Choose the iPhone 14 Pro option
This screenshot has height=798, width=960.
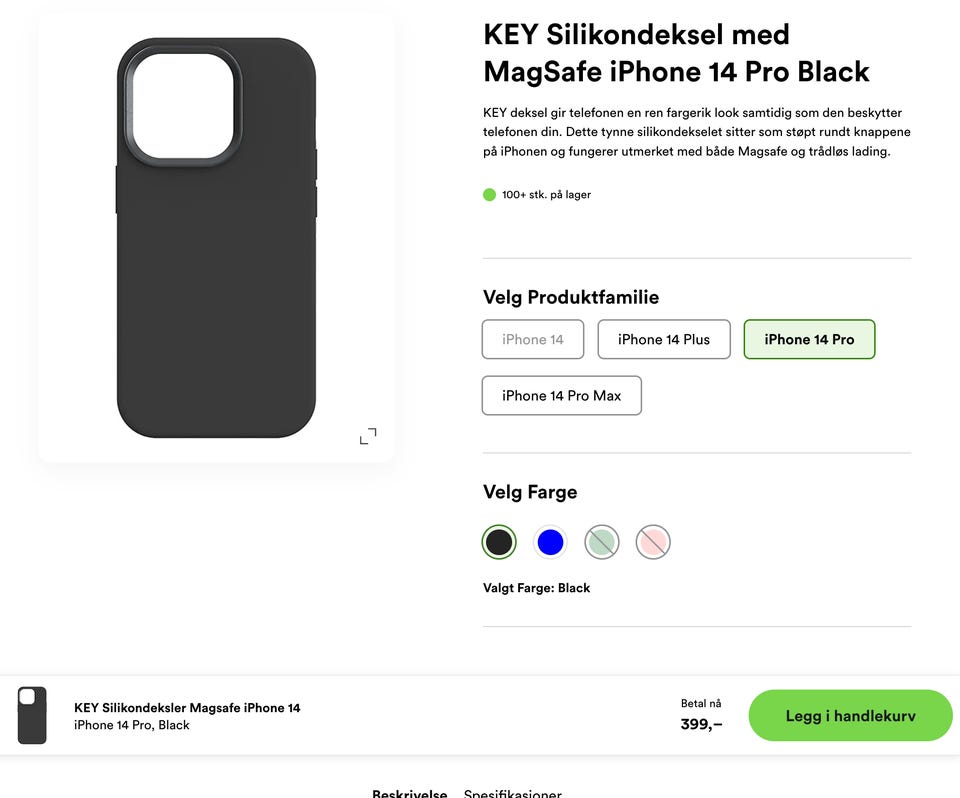pos(809,339)
